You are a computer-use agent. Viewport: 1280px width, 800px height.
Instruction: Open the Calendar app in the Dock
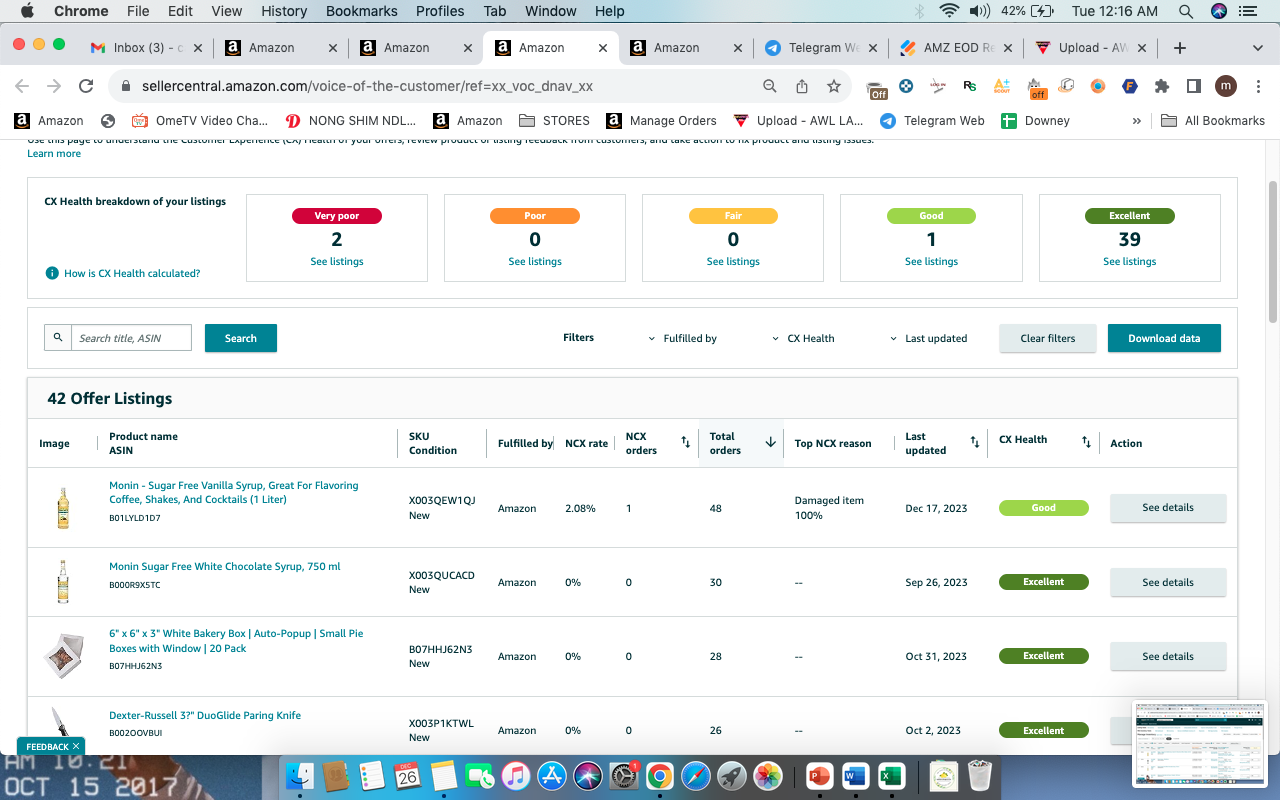point(407,776)
